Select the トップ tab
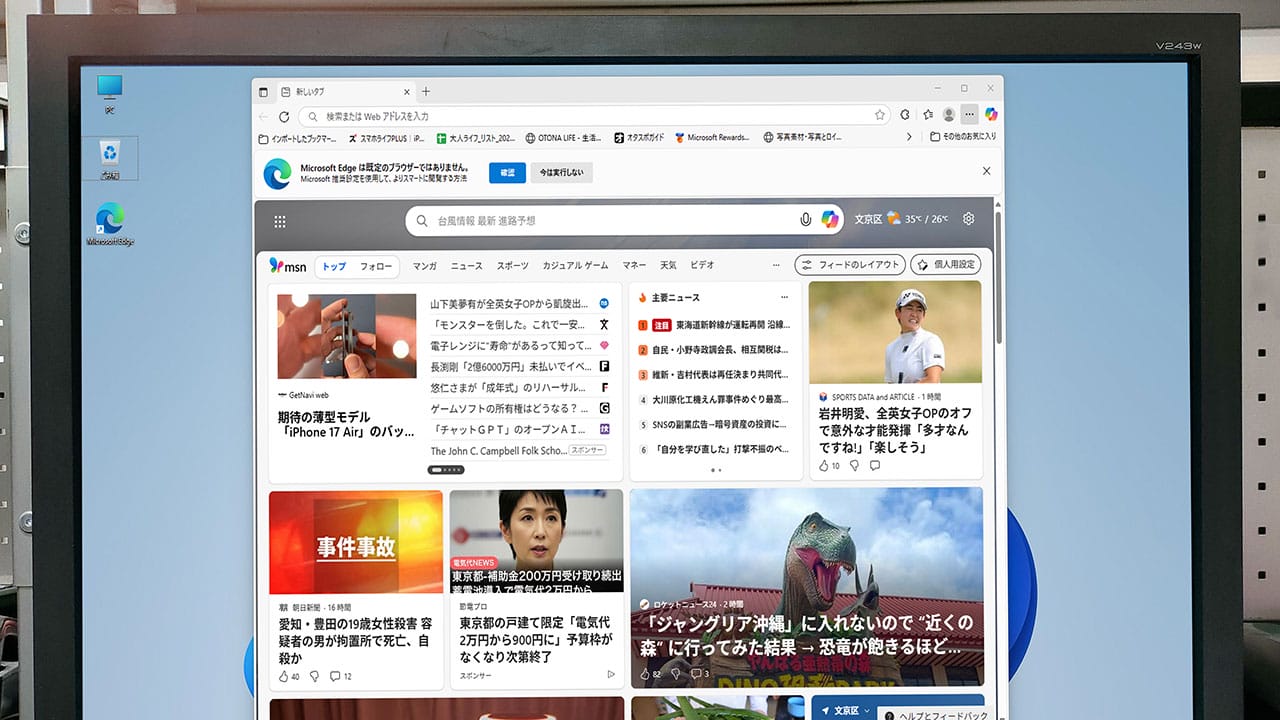 [x=334, y=266]
